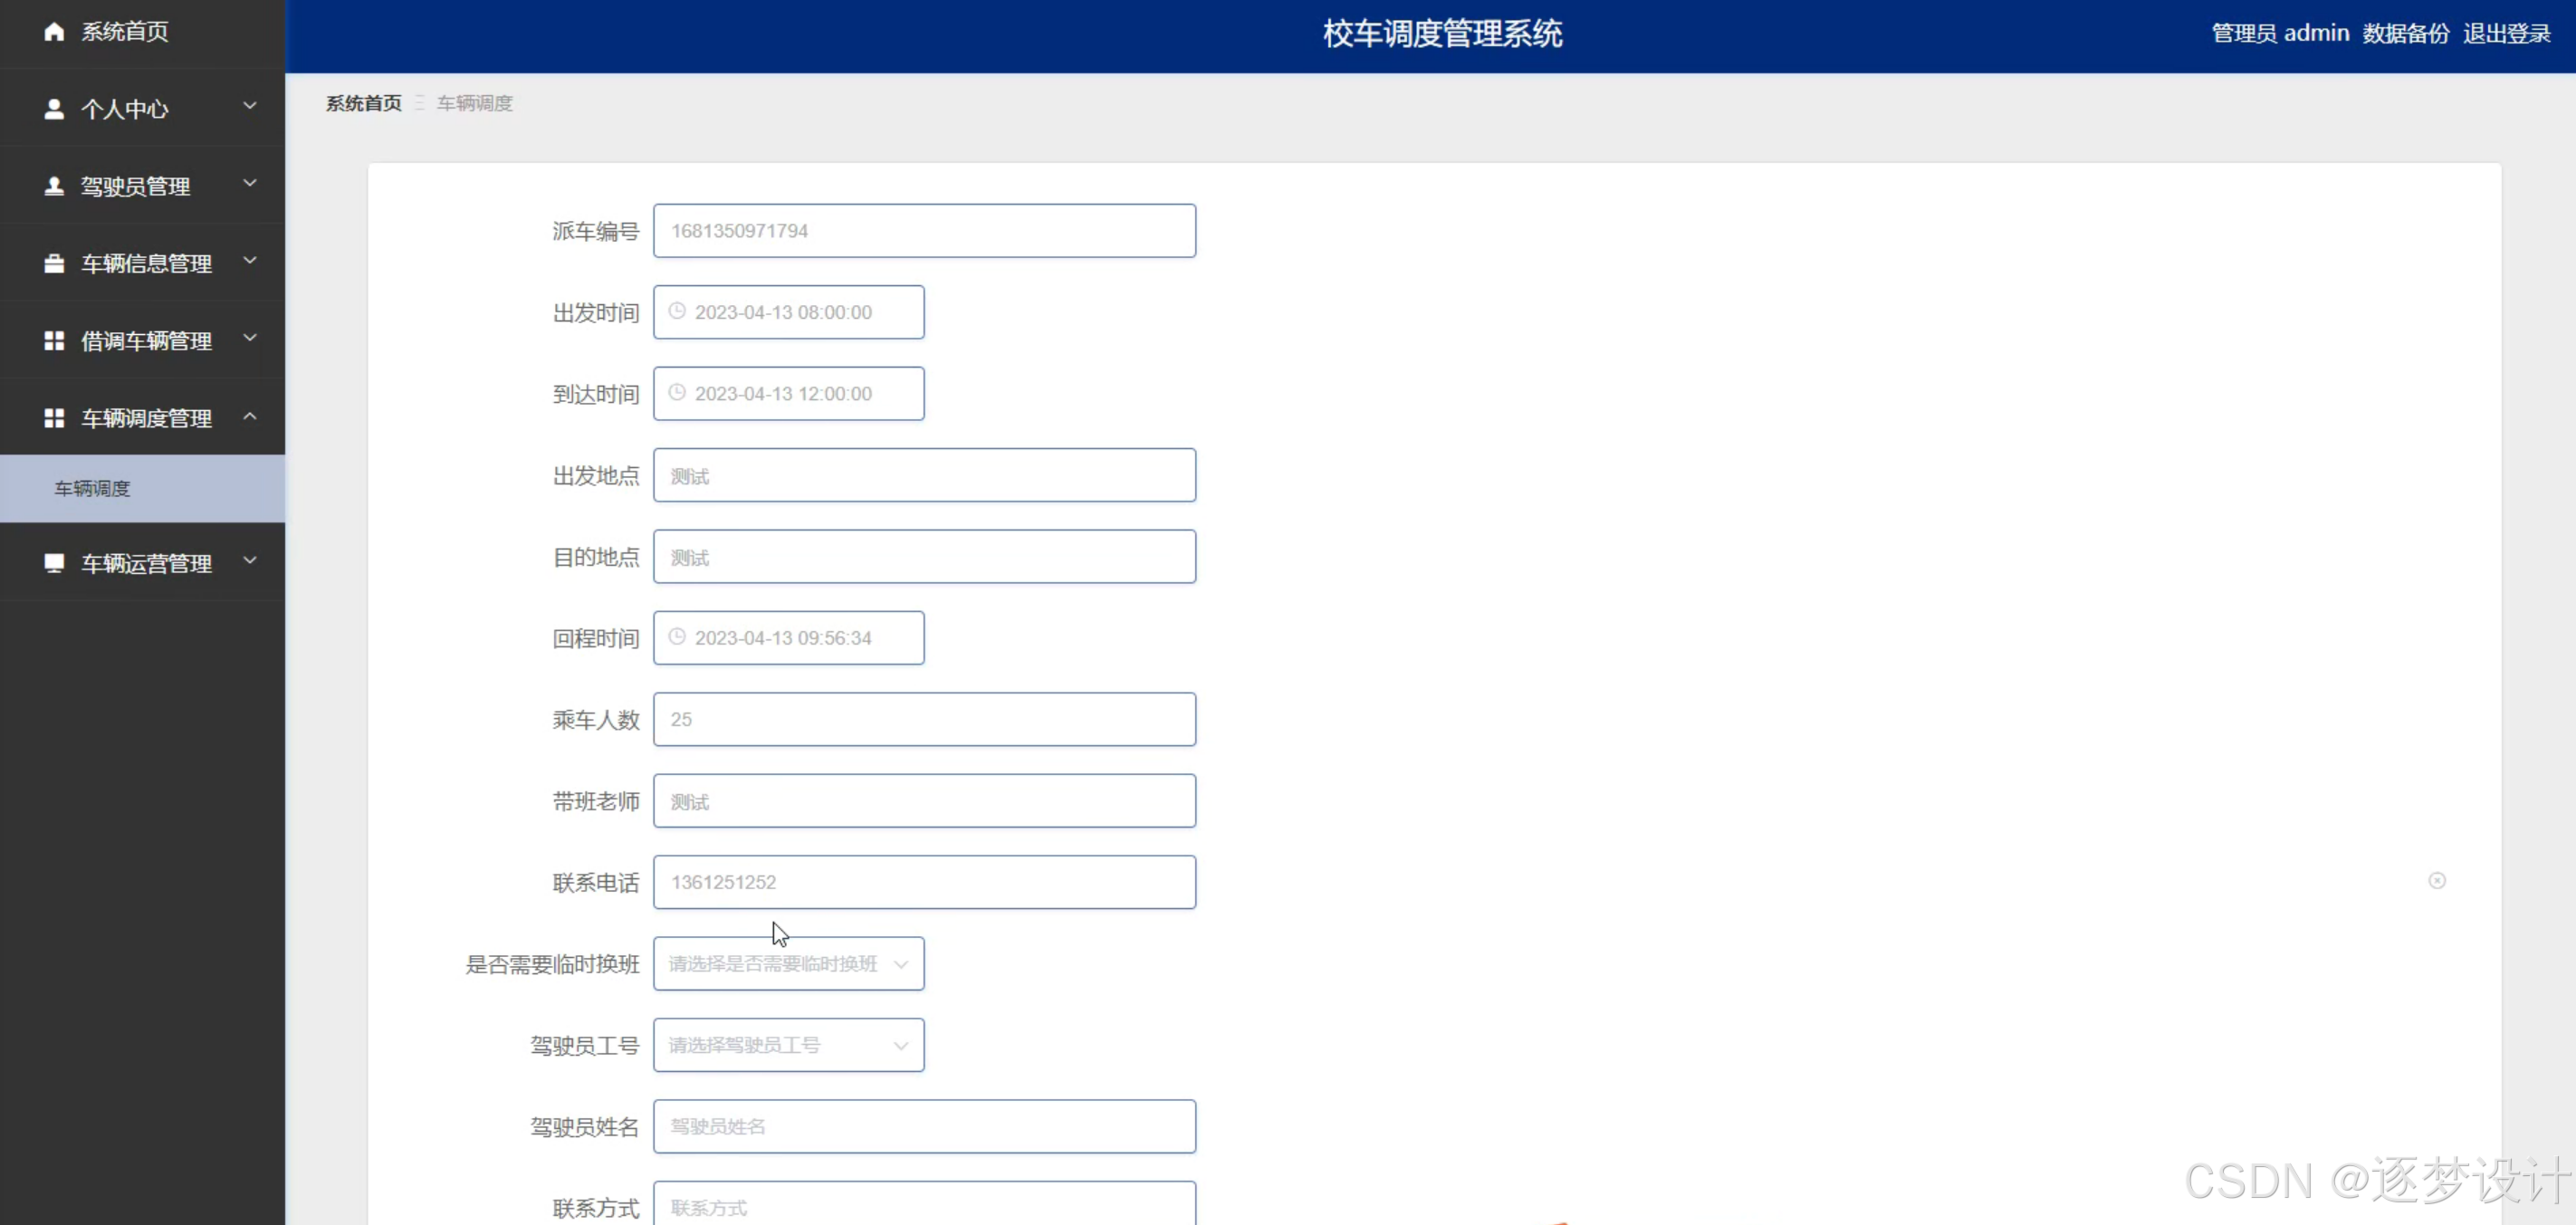Click the 联系方式 input field
The width and height of the screenshot is (2576, 1225).
pyautogui.click(x=925, y=1204)
